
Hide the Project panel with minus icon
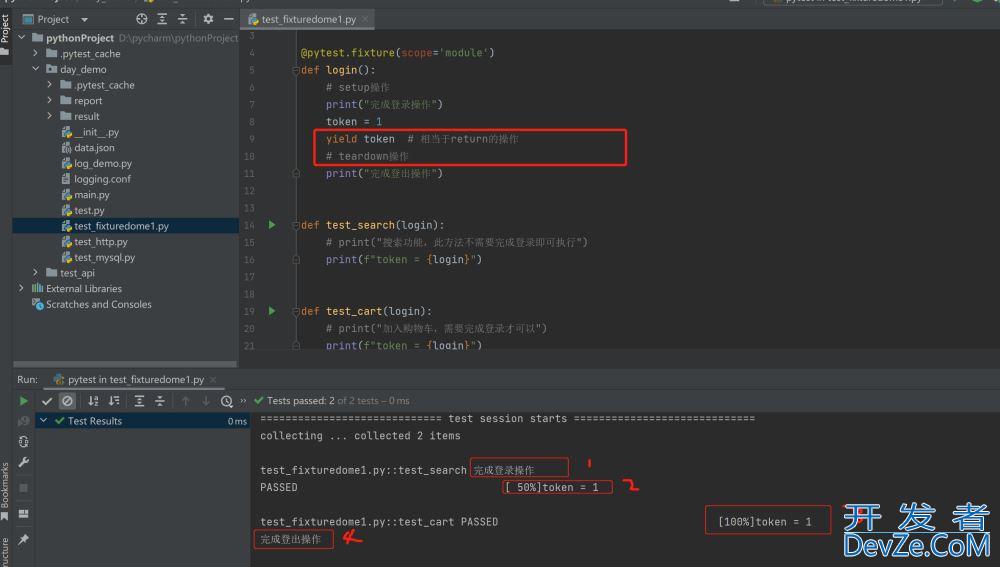[228, 19]
